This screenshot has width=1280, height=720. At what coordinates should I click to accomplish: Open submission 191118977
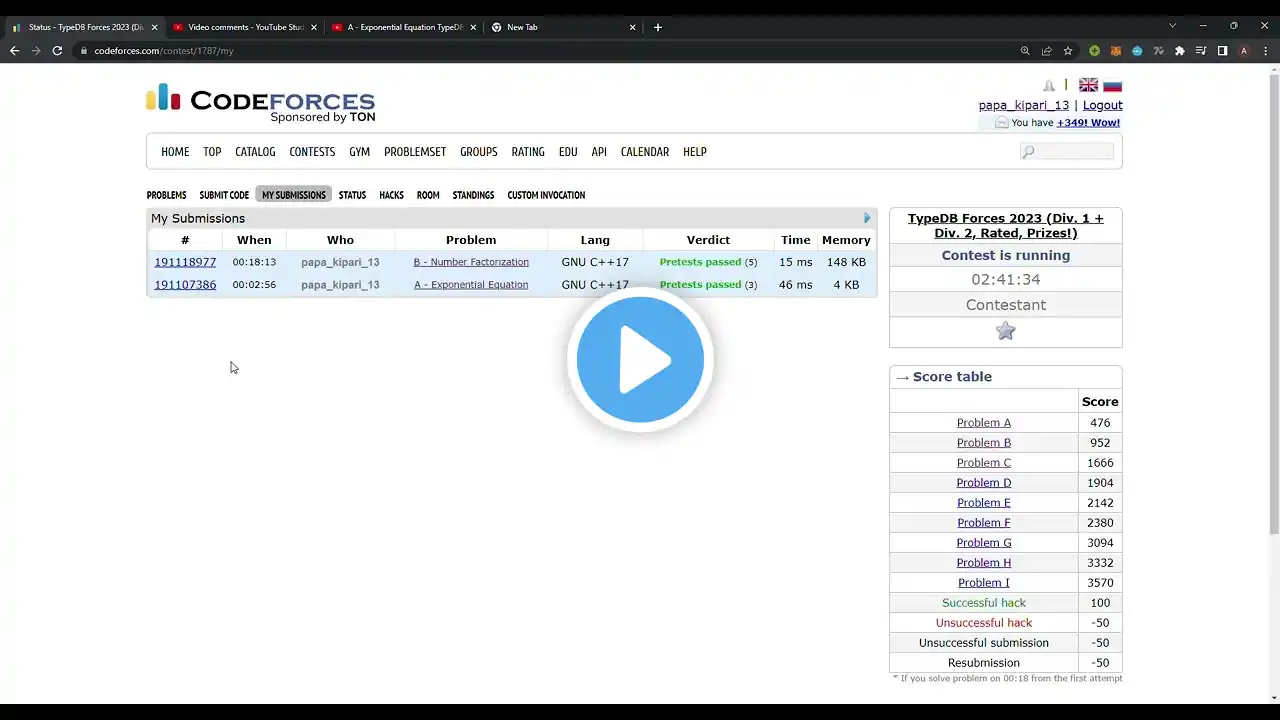pyautogui.click(x=185, y=262)
